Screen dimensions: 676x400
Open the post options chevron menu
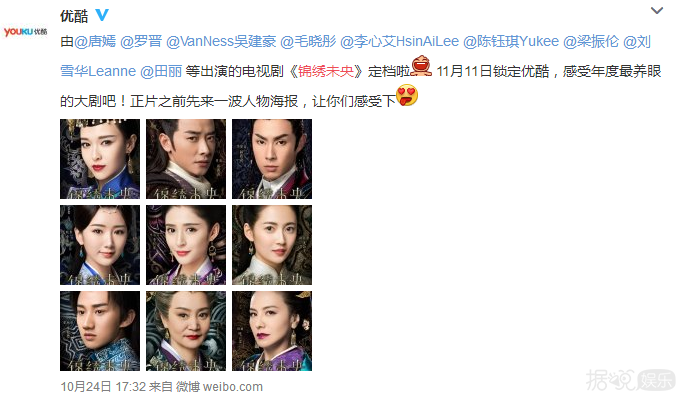pos(657,10)
